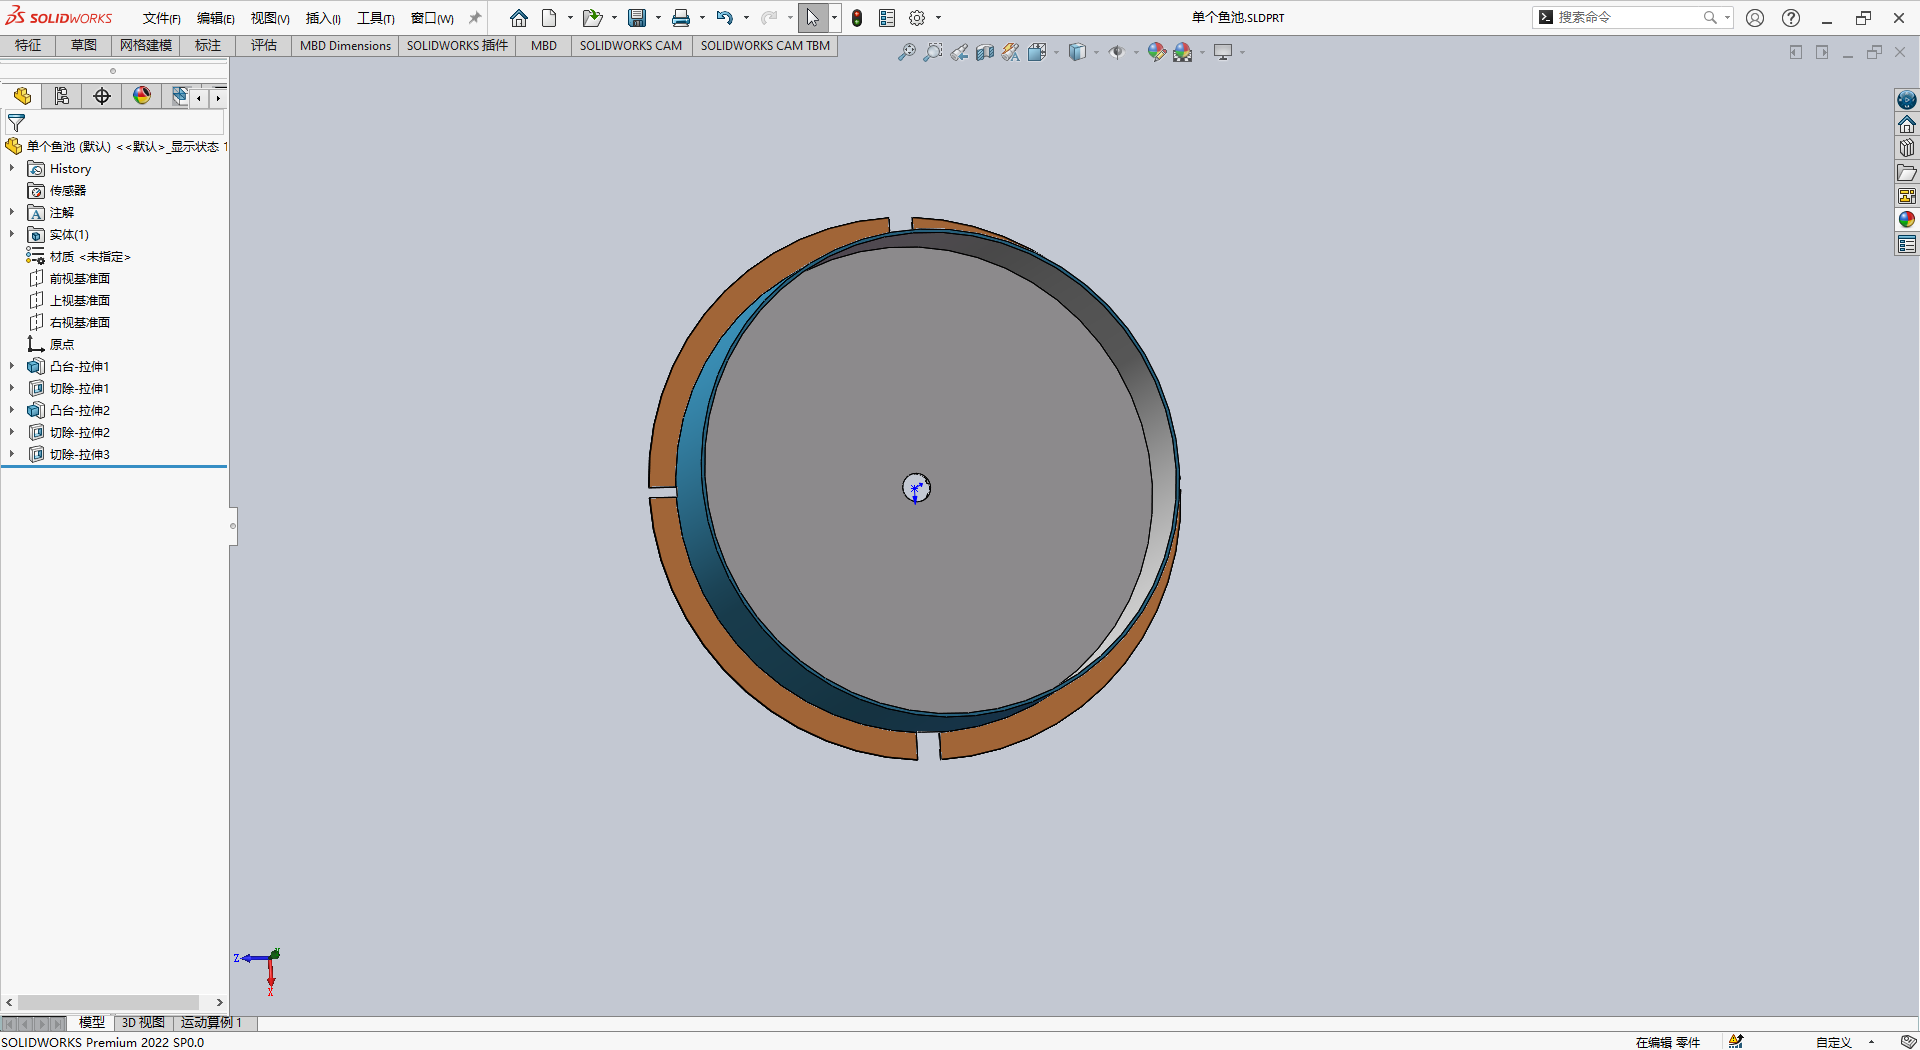
Task: Open the File Explorer folder task pane icon
Action: click(x=1907, y=172)
